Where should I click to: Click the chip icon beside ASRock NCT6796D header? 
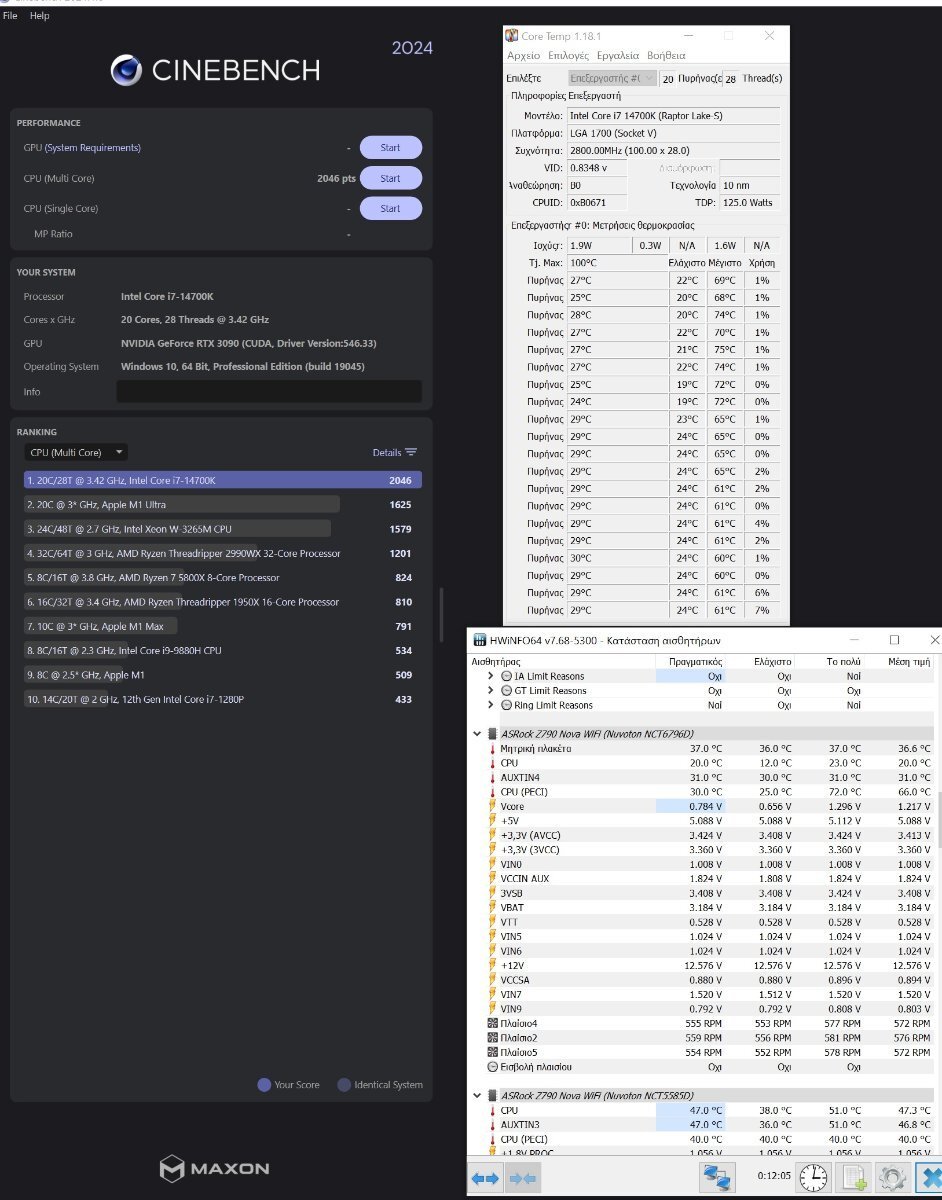coord(492,733)
